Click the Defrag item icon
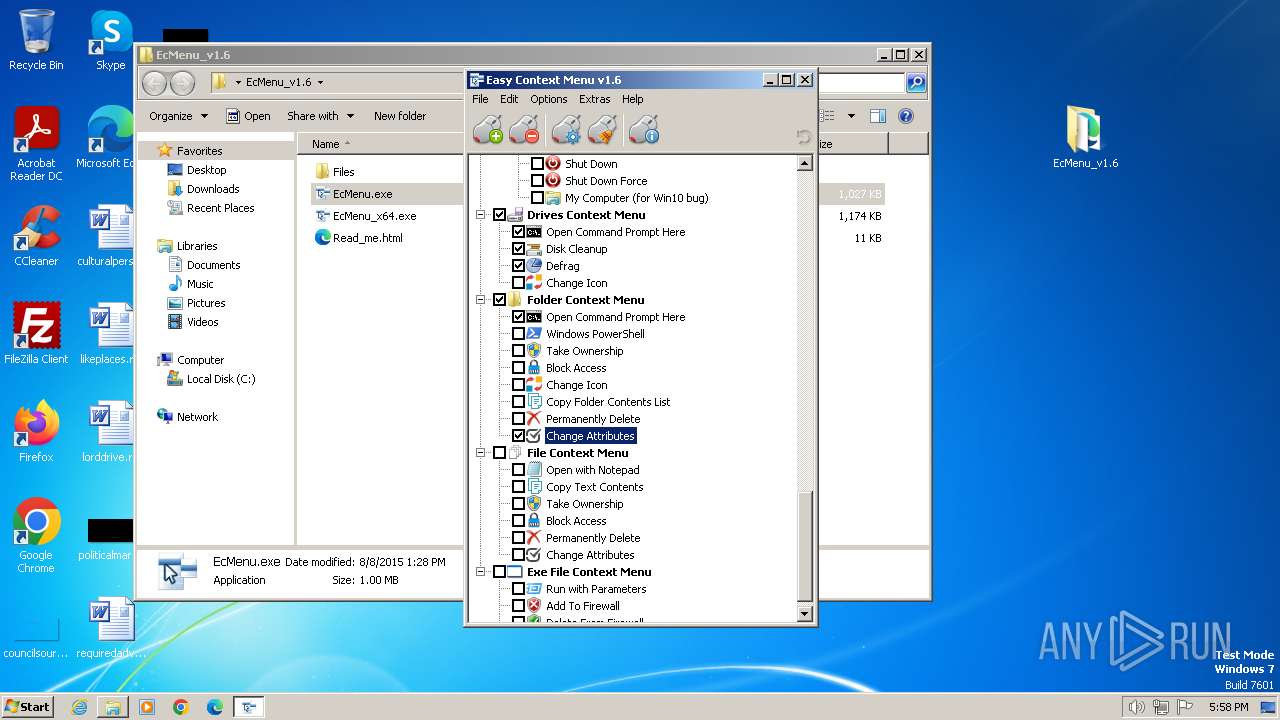 [x=534, y=266]
